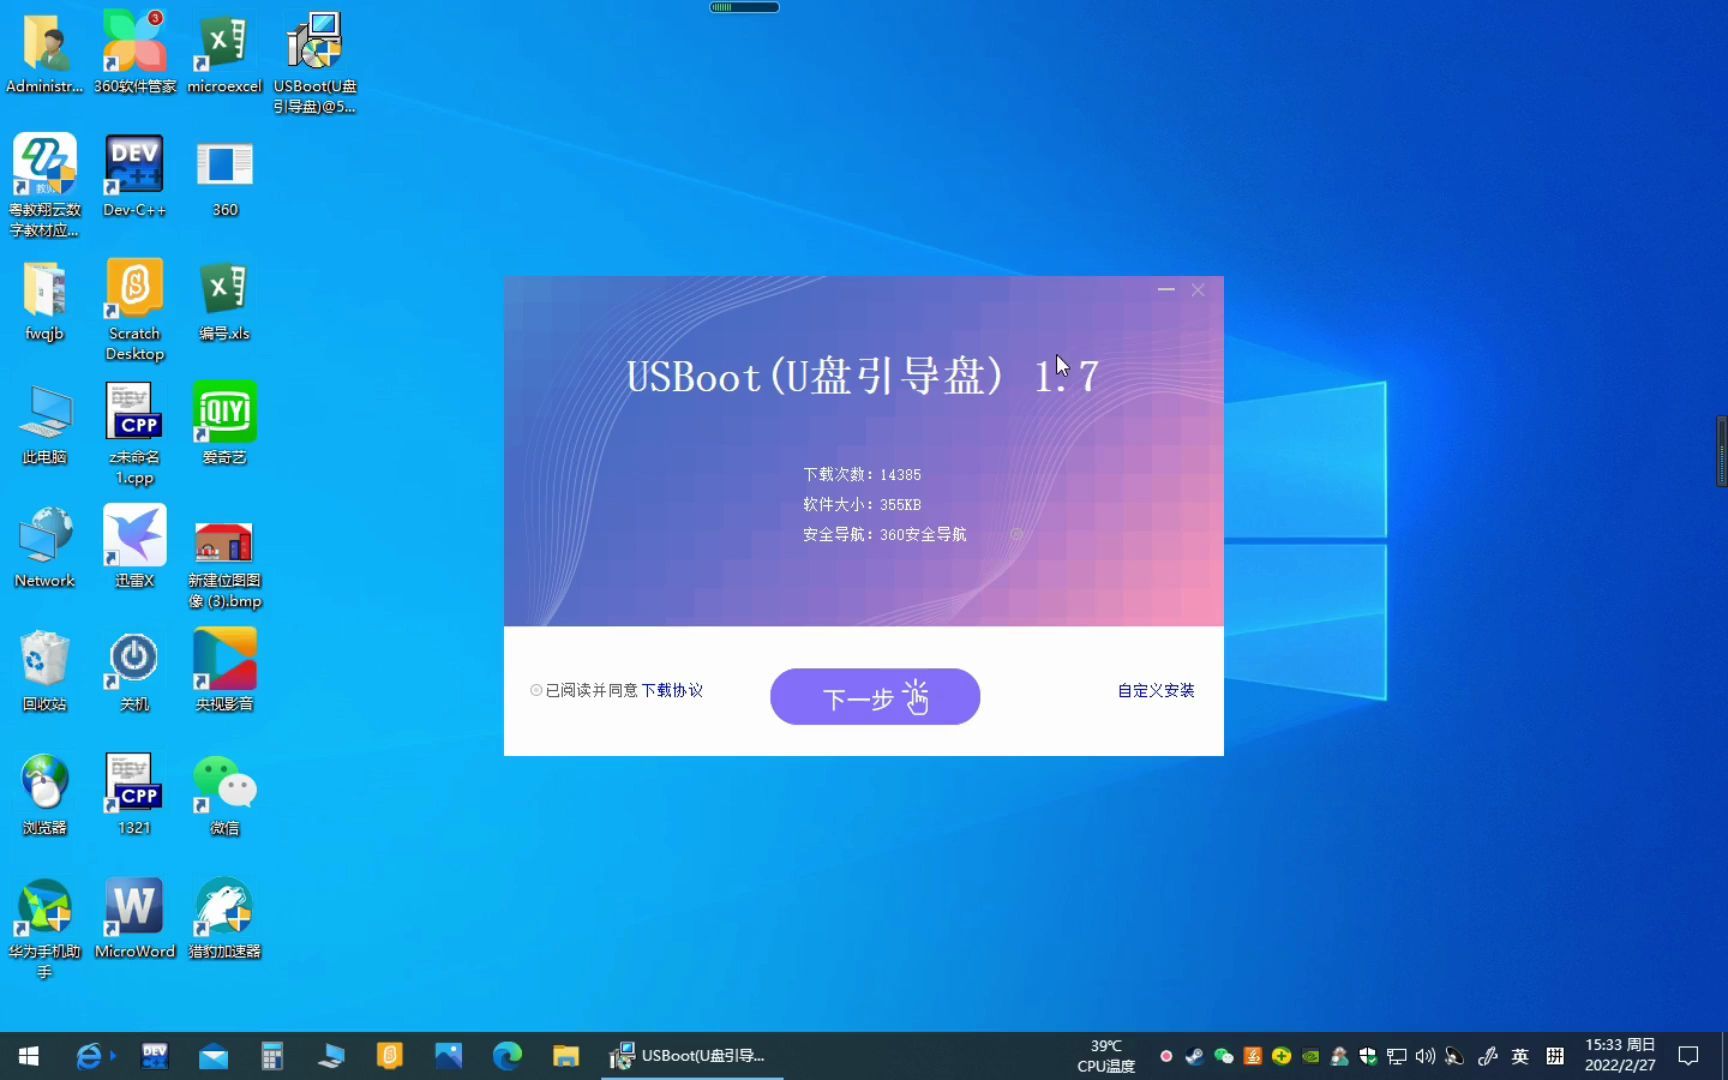Open the Windows Start menu
Viewport: 1728px width, 1080px height.
coord(29,1056)
